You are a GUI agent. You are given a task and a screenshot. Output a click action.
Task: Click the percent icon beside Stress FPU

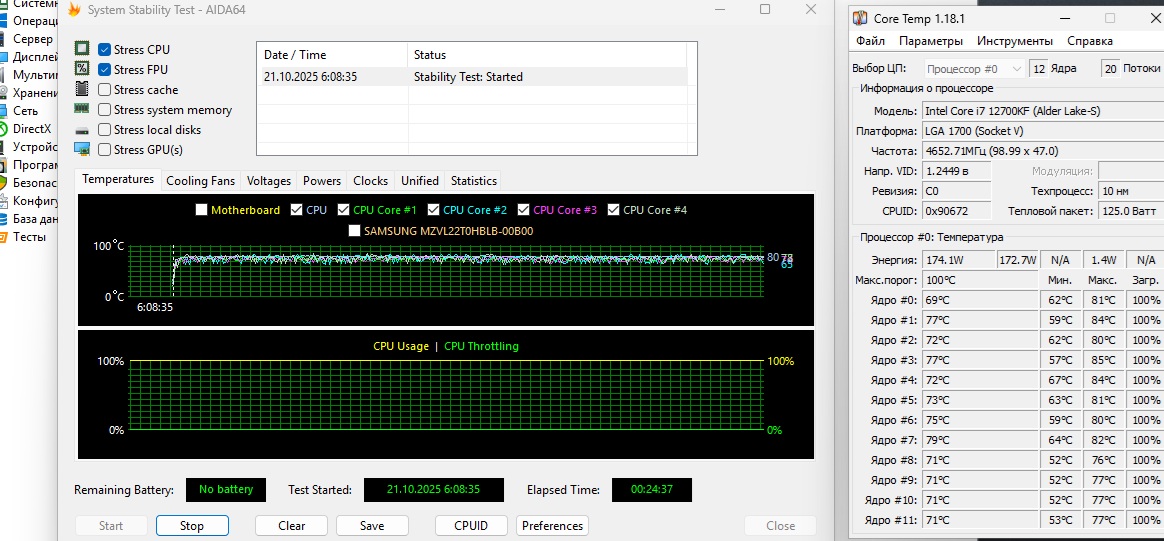82,69
